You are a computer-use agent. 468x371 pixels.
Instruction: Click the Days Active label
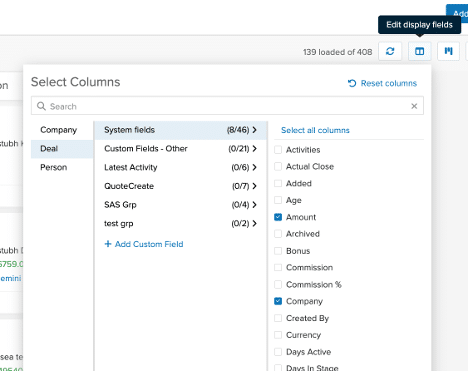308,352
